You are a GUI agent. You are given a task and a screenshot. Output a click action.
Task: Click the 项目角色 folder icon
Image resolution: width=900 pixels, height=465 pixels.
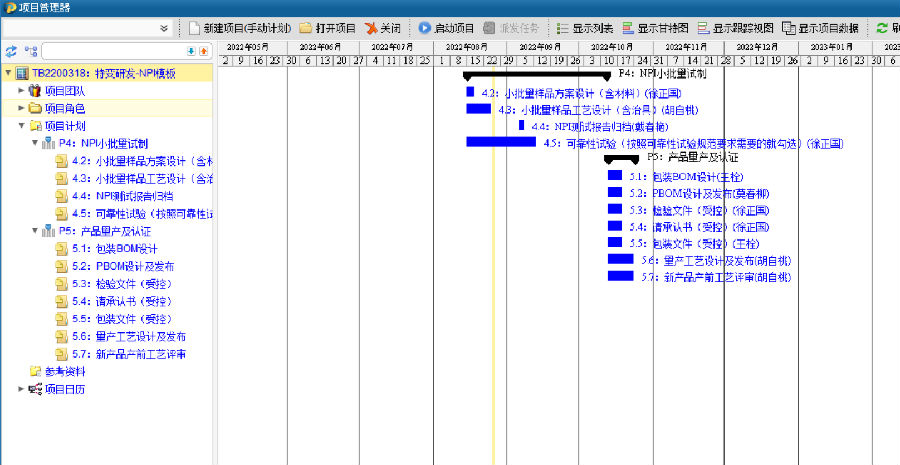click(35, 108)
